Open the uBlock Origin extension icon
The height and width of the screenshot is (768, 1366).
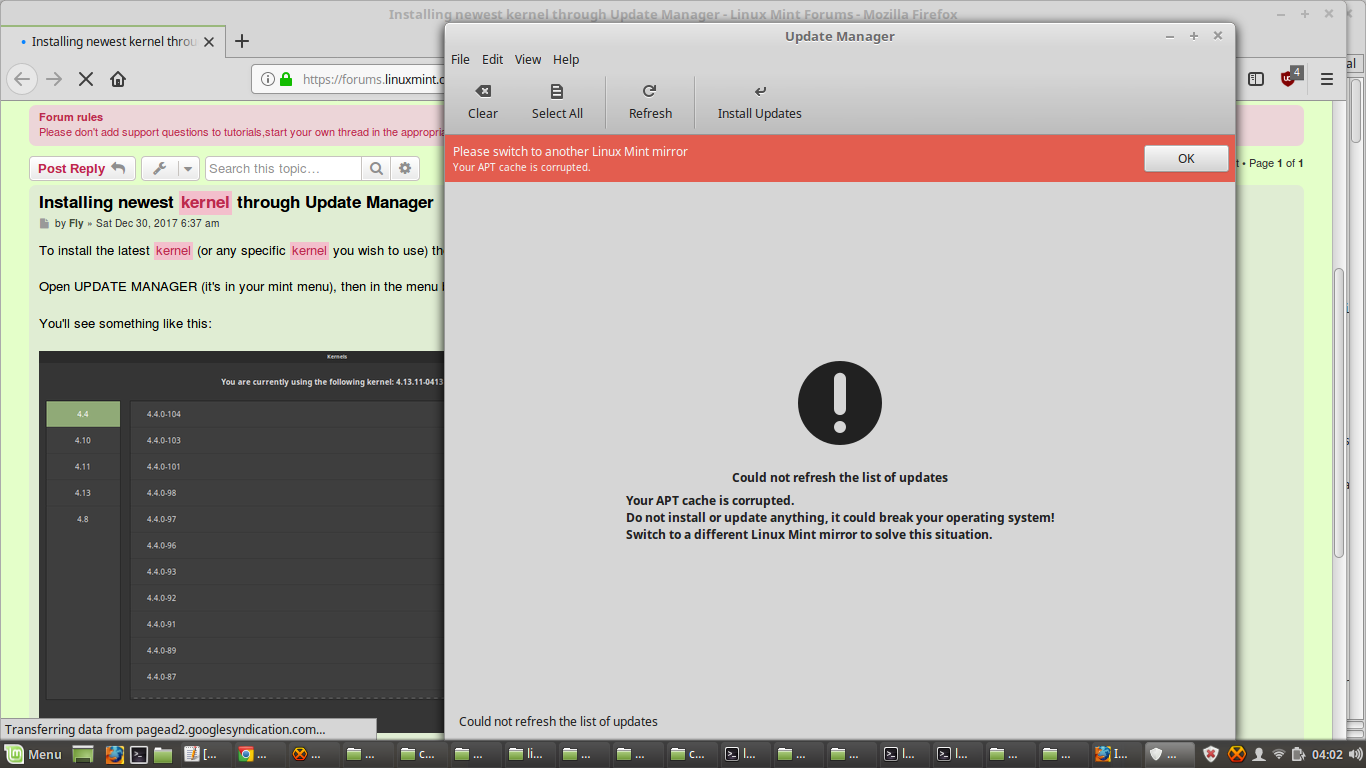point(1290,78)
